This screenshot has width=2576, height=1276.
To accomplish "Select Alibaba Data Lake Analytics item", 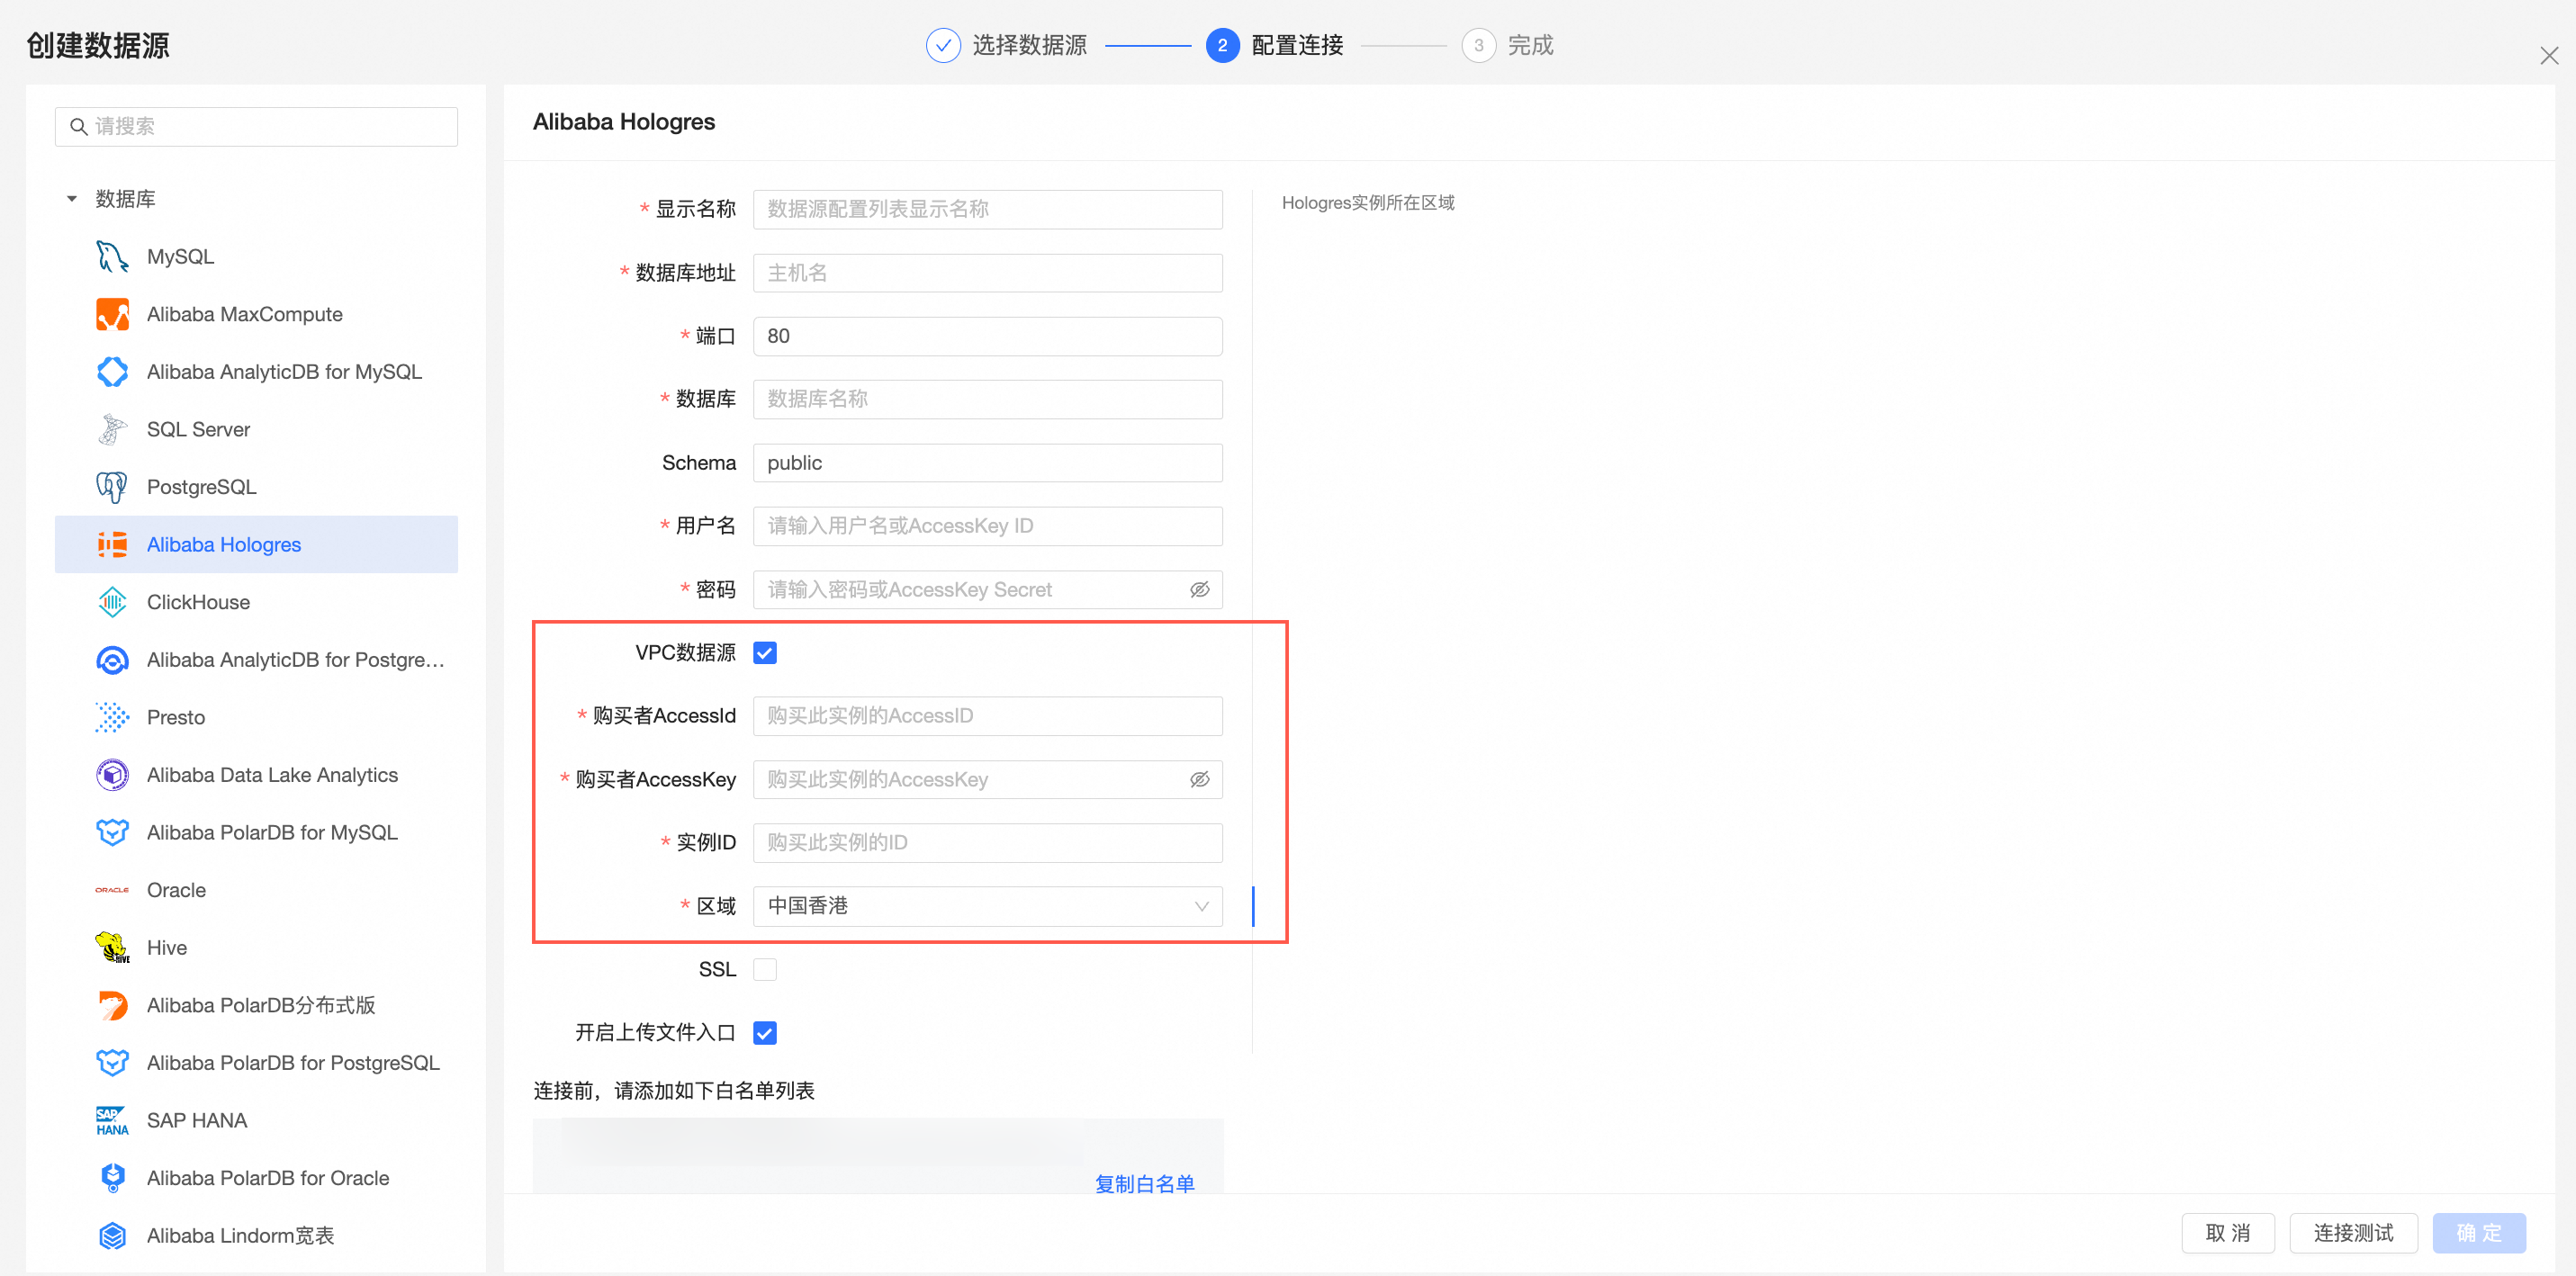I will pos(272,775).
